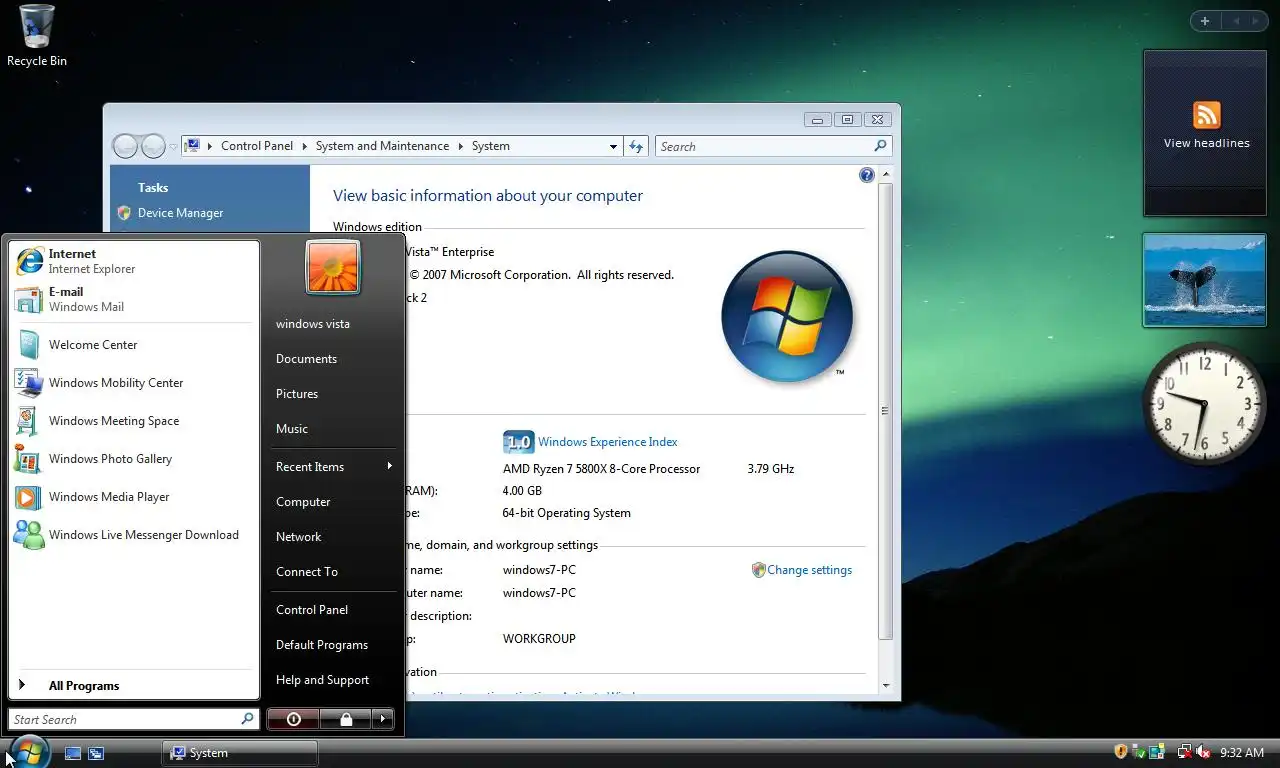Click the Windows Media Player icon
This screenshot has width=1280, height=768.
(29, 497)
